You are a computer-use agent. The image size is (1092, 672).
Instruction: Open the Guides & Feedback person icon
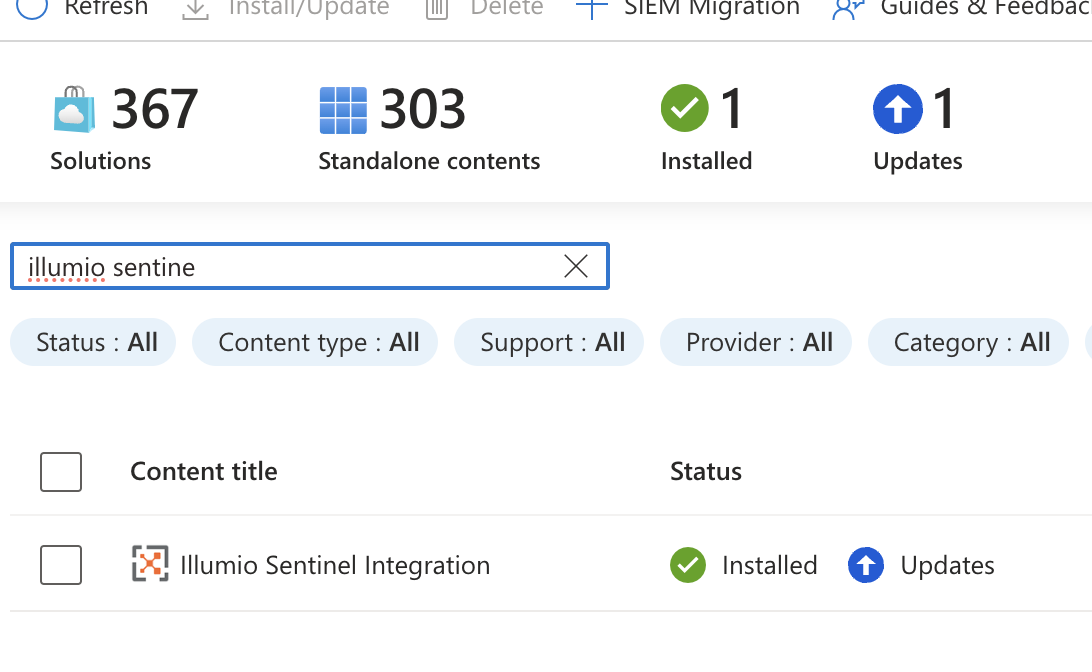point(848,9)
